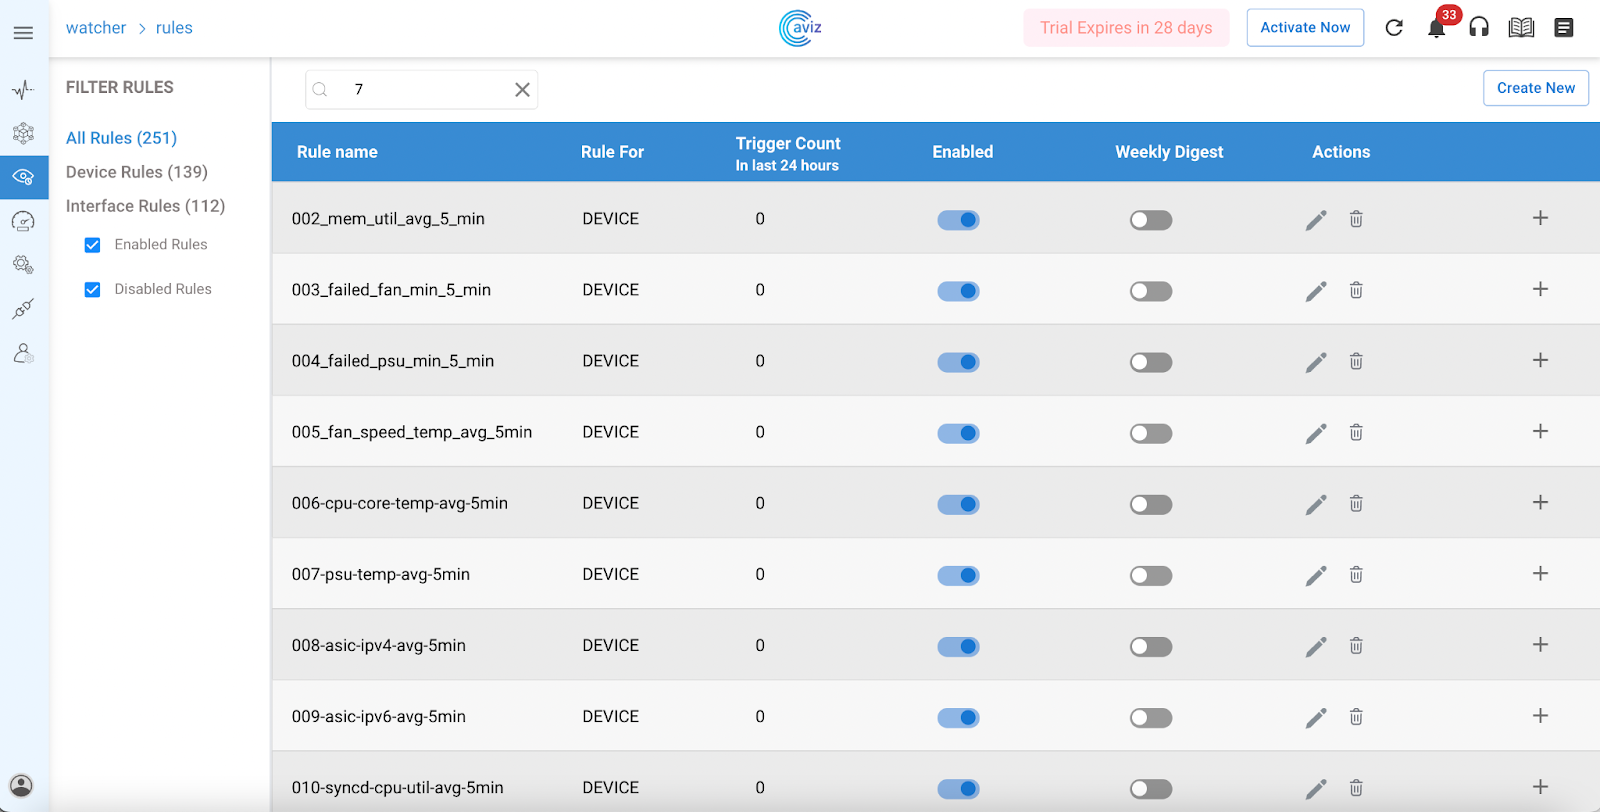The width and height of the screenshot is (1600, 812).
Task: Delete rule 006-cpu-core-temp-avg-5min
Action: [x=1356, y=503]
